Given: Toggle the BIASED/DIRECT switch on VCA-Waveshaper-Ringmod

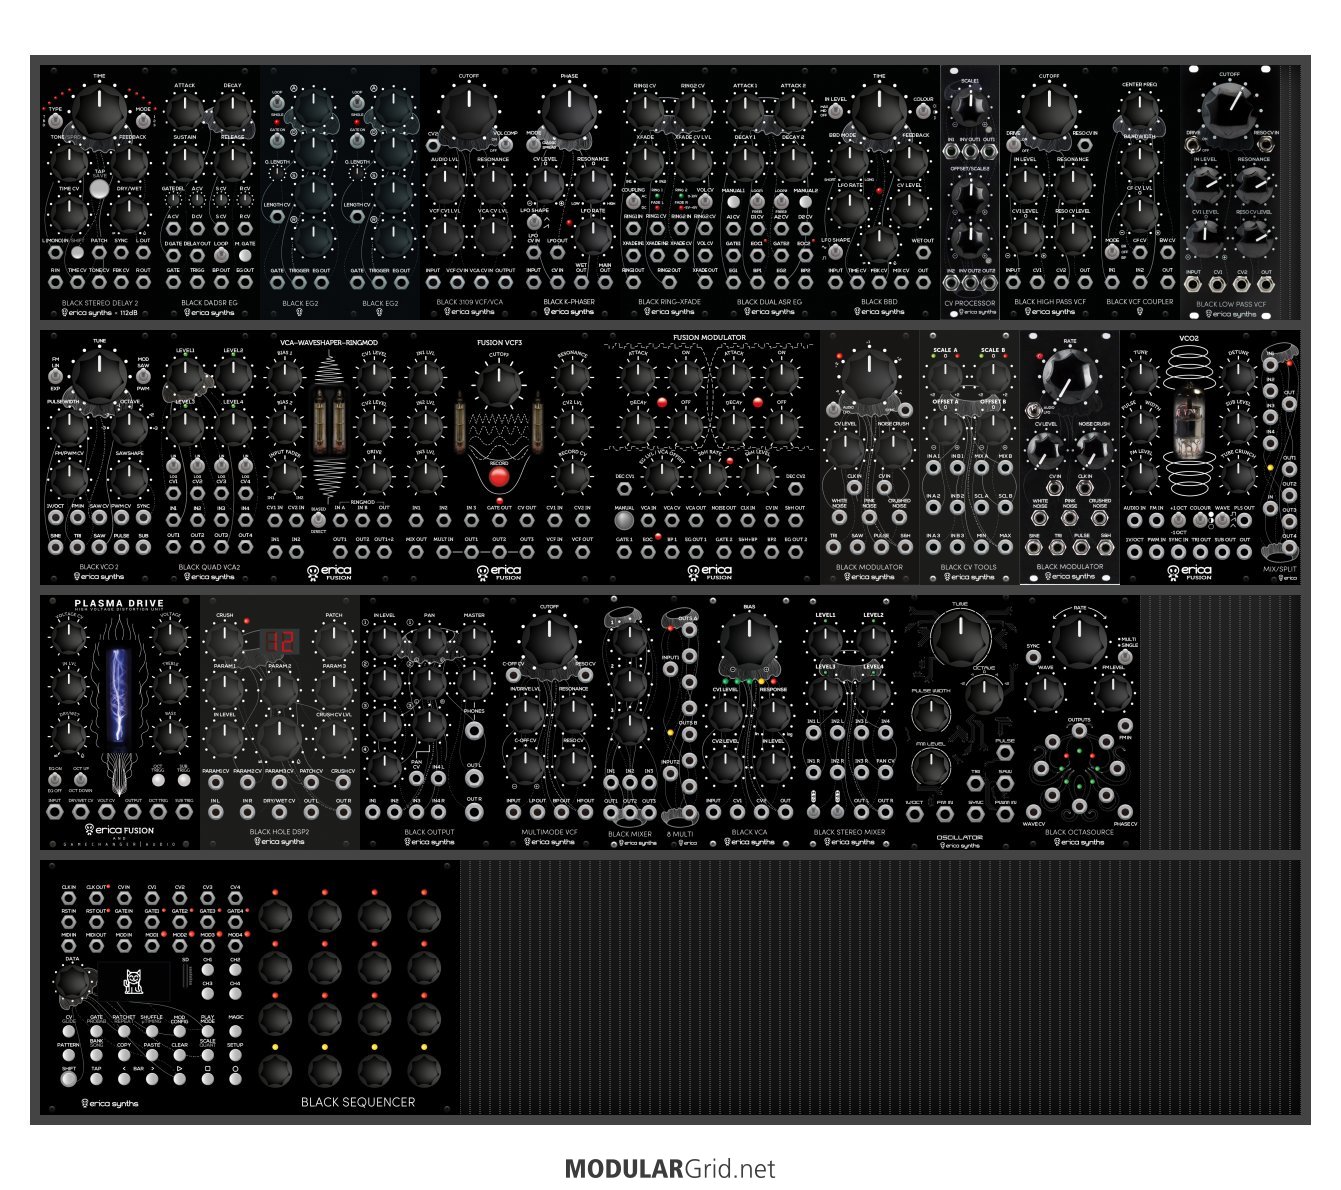Looking at the screenshot, I should (318, 521).
